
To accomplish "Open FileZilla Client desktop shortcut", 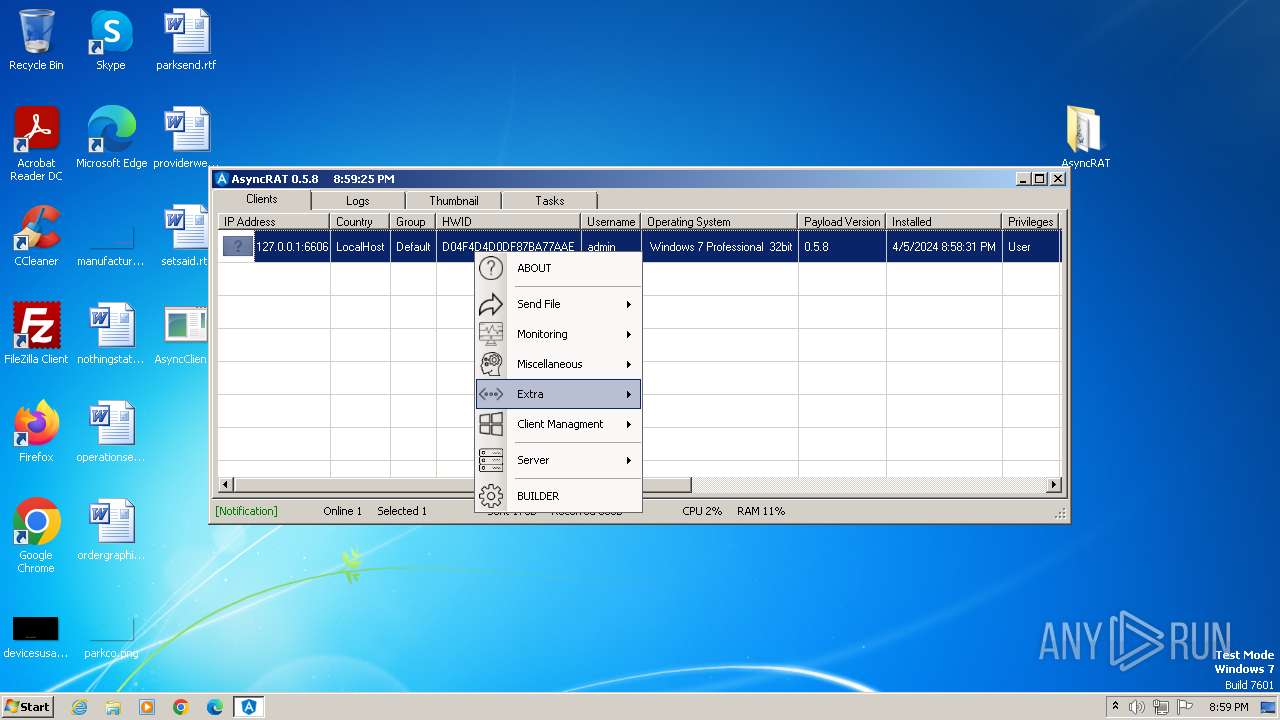I will click(36, 335).
